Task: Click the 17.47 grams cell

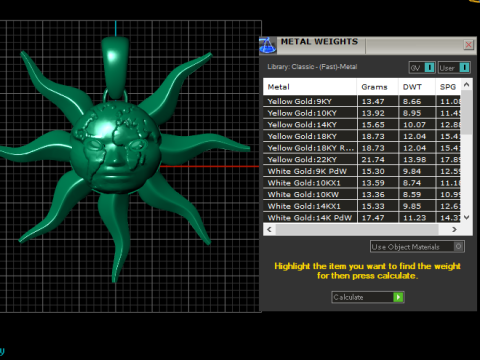Action: tap(378, 218)
